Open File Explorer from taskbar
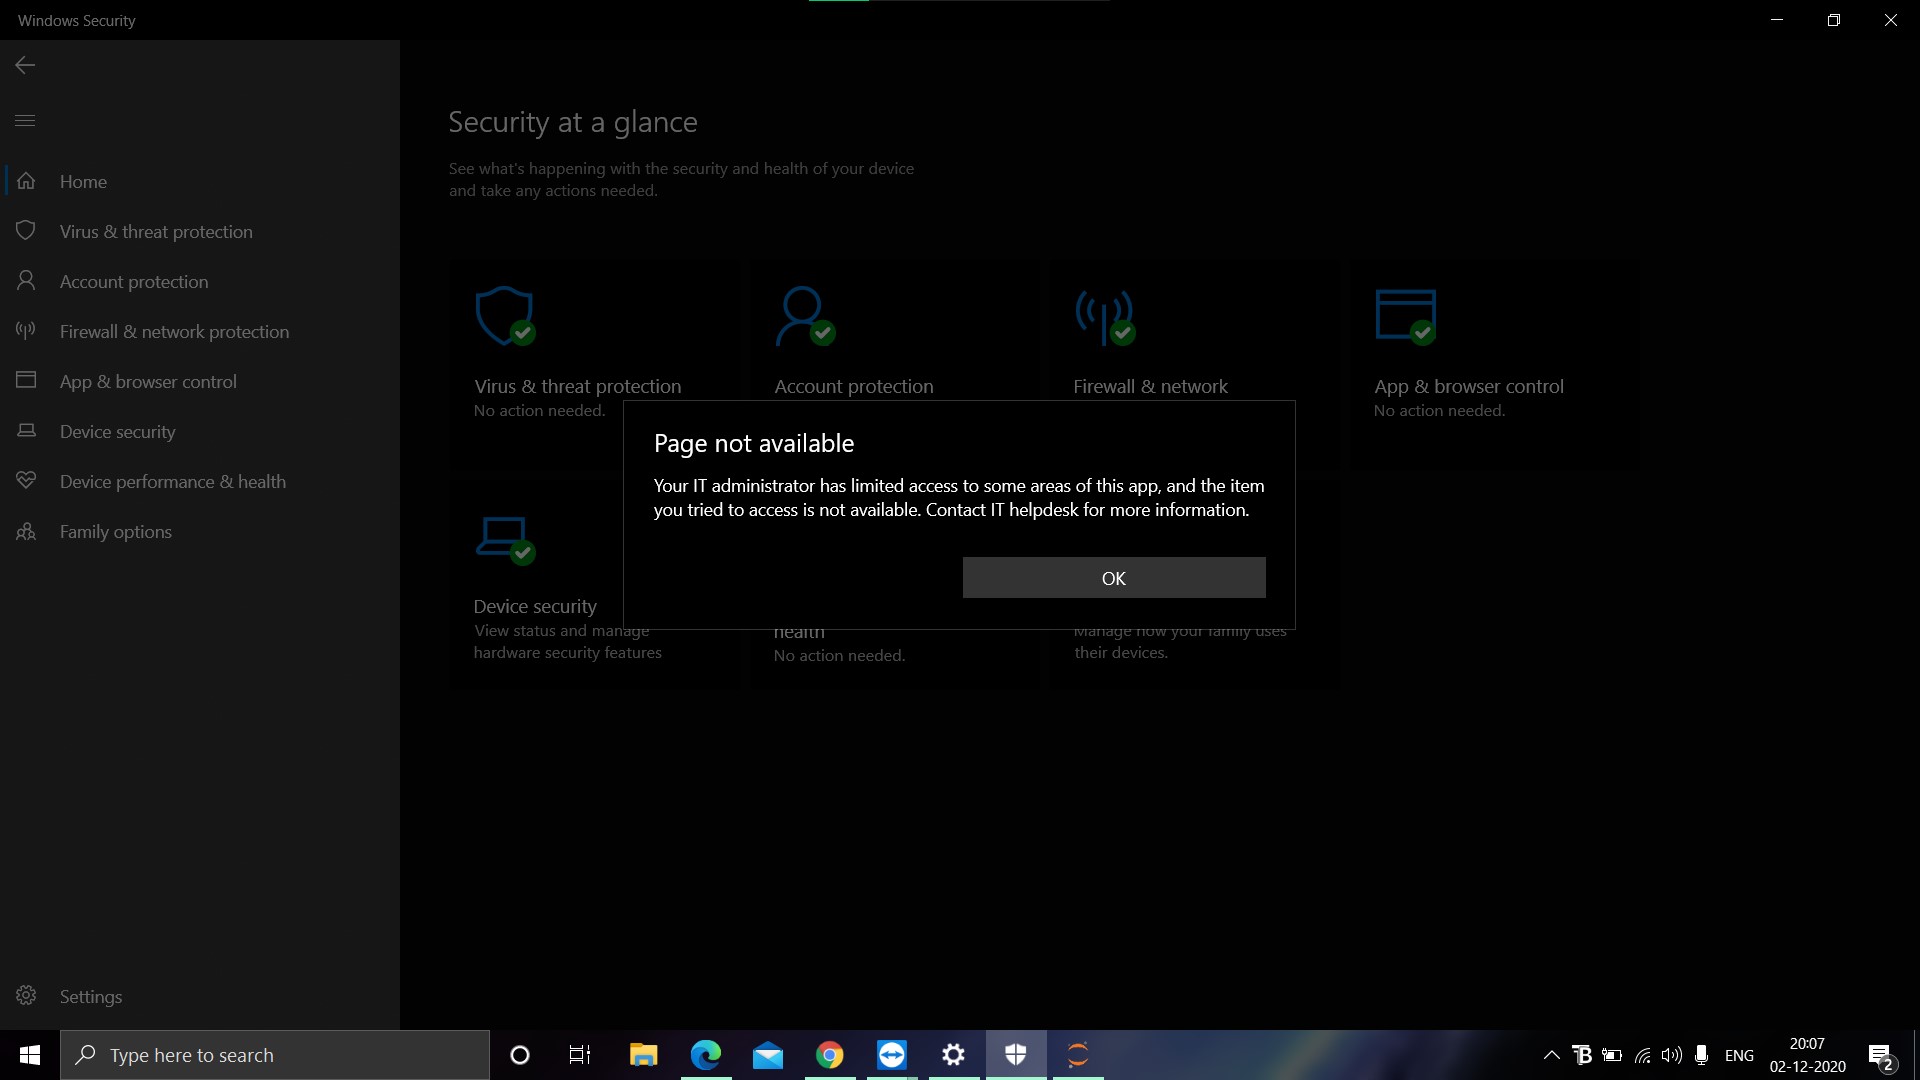The height and width of the screenshot is (1080, 1920). click(x=643, y=1055)
